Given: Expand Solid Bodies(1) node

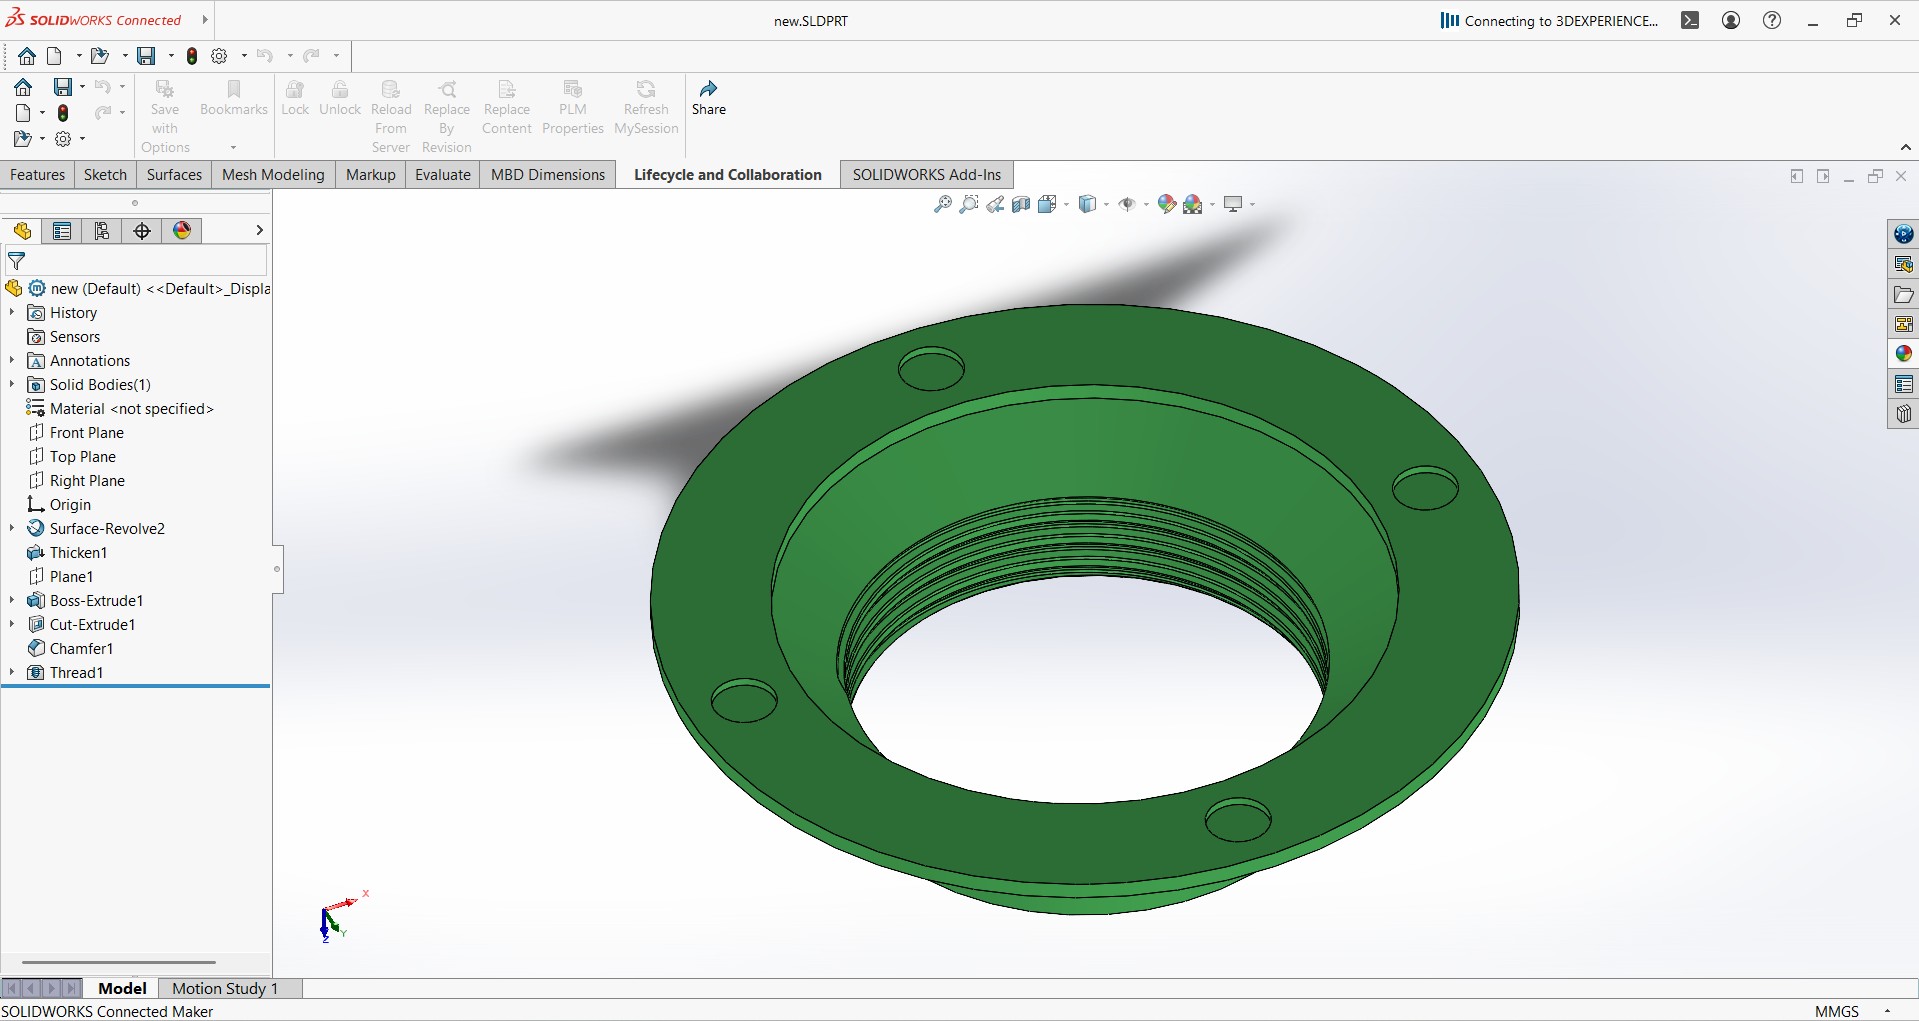Looking at the screenshot, I should click(x=12, y=385).
